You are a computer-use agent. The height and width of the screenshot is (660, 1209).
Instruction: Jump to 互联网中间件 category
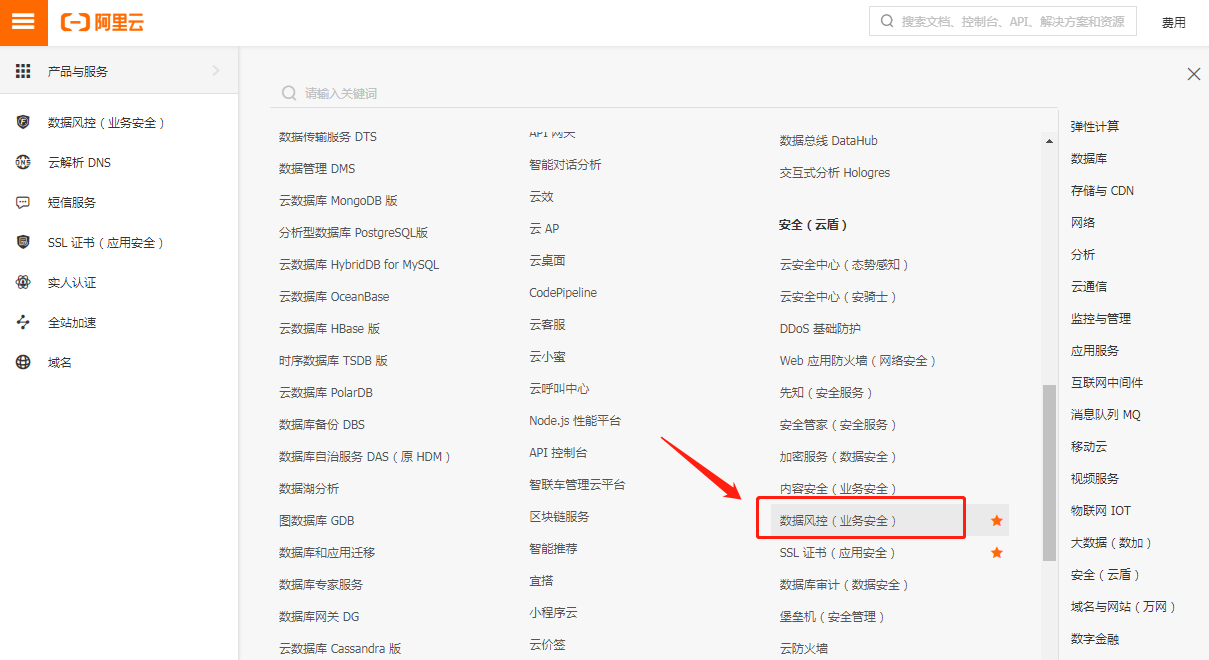click(1107, 382)
